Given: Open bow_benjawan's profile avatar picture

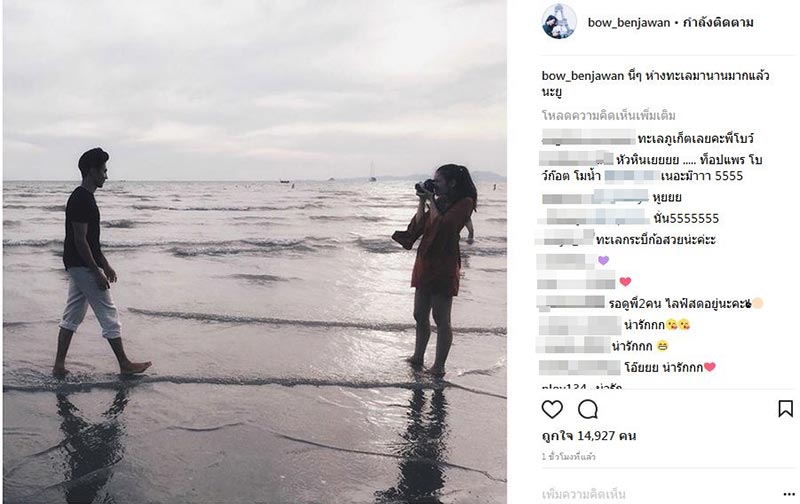Looking at the screenshot, I should 559,21.
